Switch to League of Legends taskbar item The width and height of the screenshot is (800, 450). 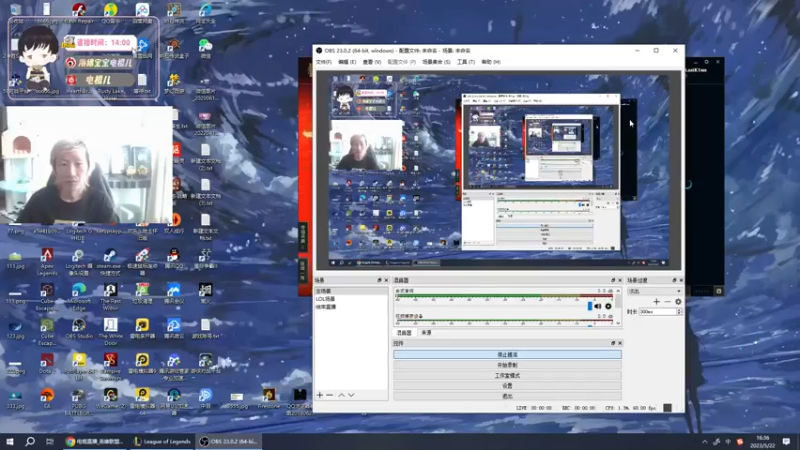162,441
